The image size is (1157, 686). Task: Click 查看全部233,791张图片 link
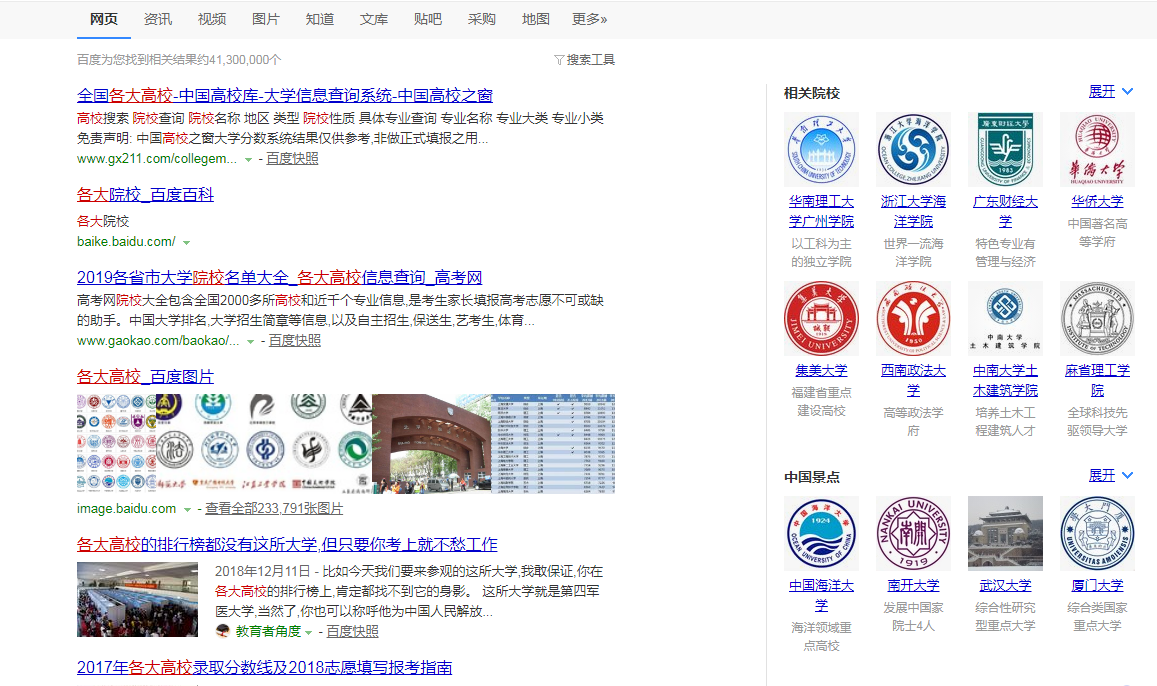[274, 509]
